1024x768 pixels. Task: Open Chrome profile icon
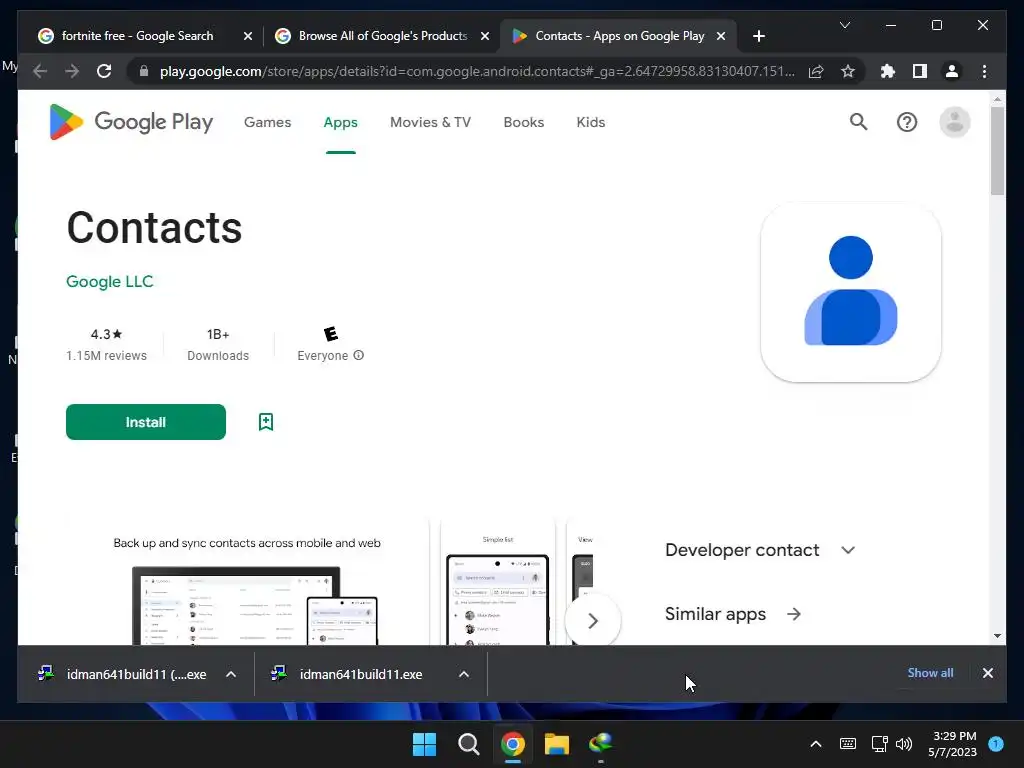click(x=952, y=71)
